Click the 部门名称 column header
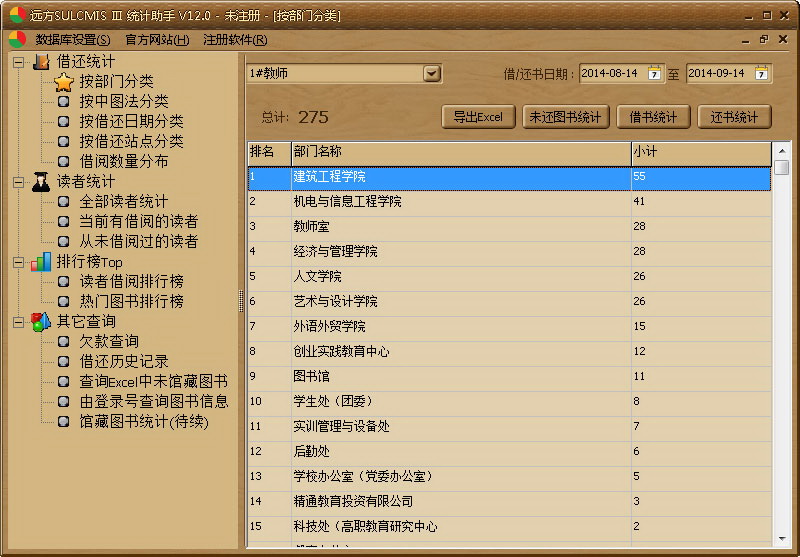800x557 pixels. click(x=461, y=154)
